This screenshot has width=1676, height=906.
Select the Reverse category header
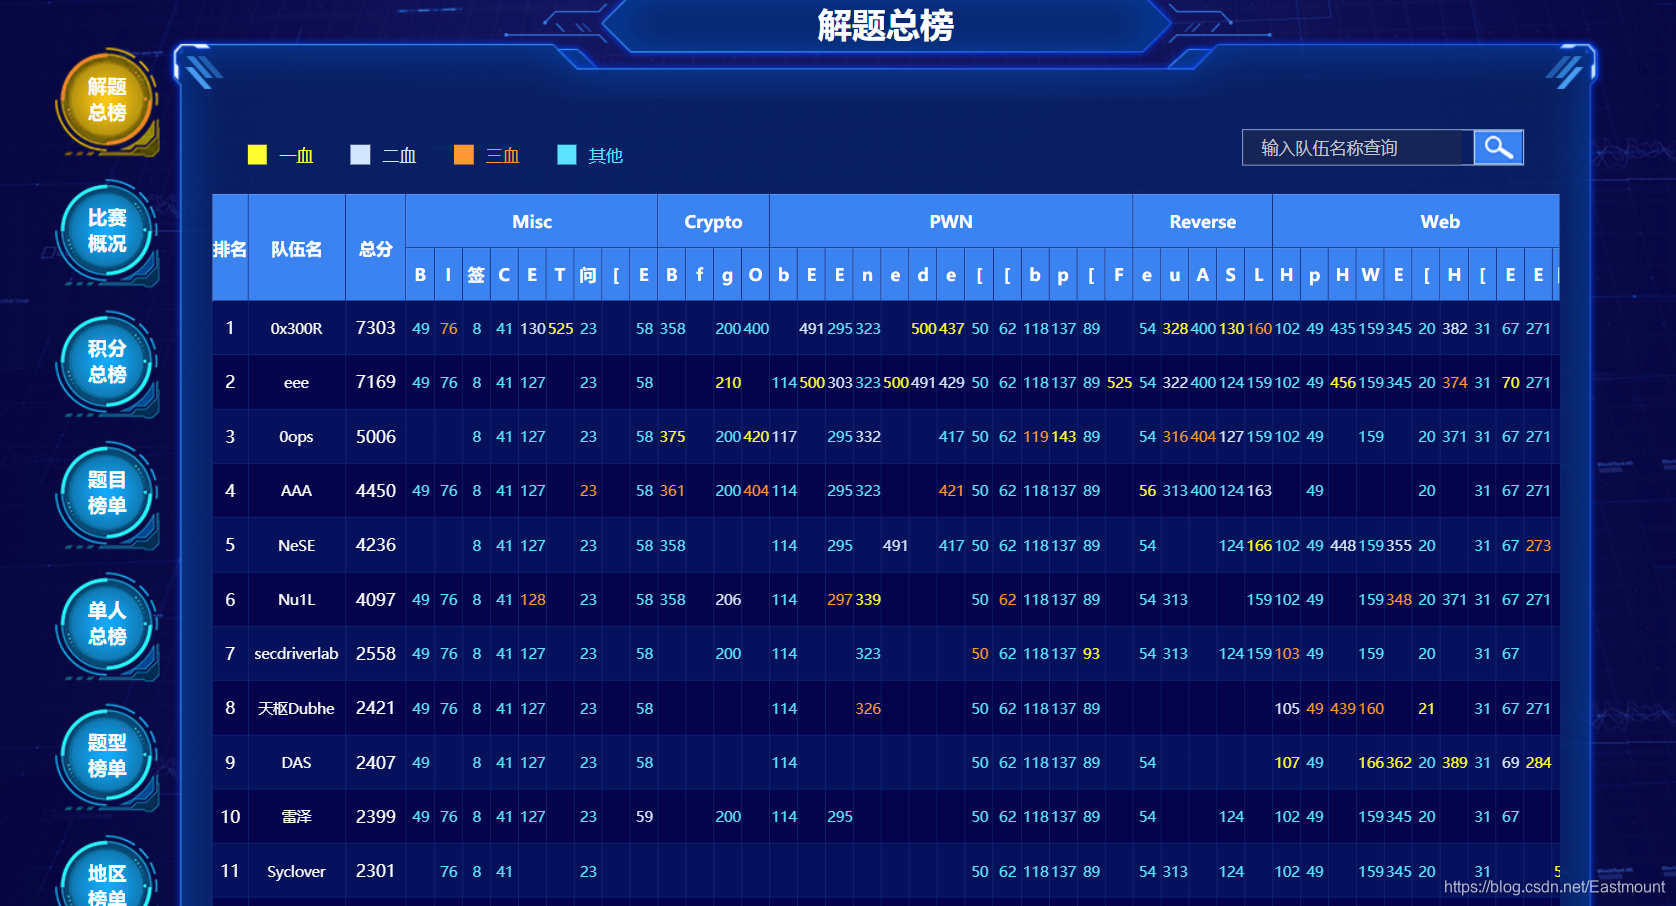(1203, 221)
